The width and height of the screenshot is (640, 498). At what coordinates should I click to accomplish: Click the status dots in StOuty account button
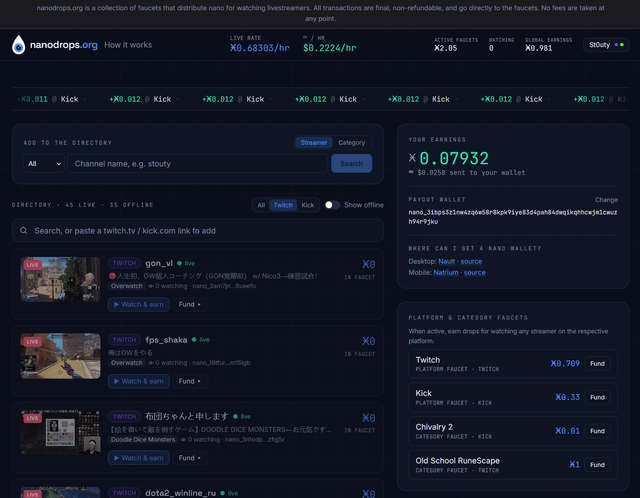tap(619, 45)
